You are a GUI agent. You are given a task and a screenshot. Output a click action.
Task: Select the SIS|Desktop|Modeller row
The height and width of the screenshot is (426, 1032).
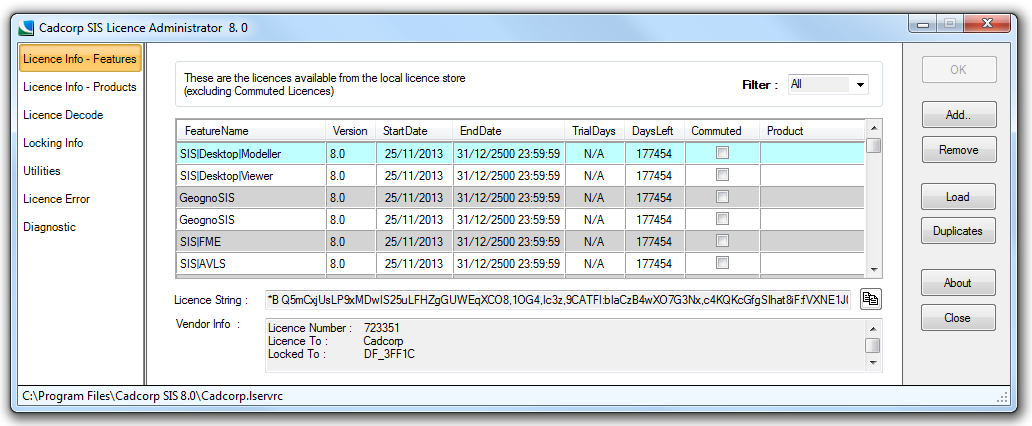[x=521, y=153]
